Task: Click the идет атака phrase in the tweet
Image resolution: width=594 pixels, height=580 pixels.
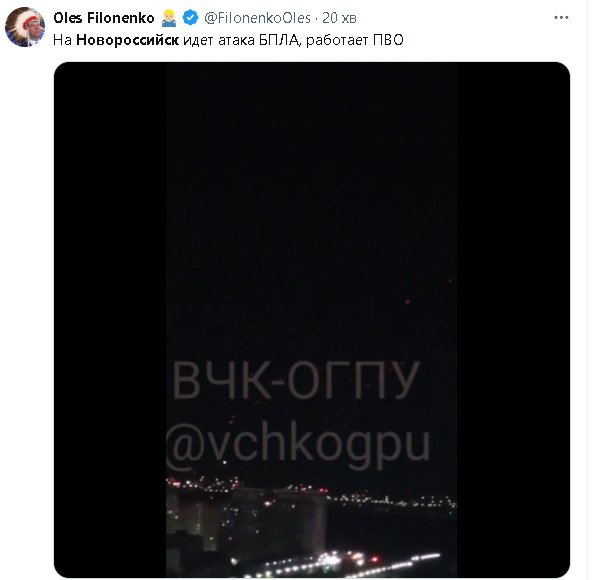Action: 219,40
